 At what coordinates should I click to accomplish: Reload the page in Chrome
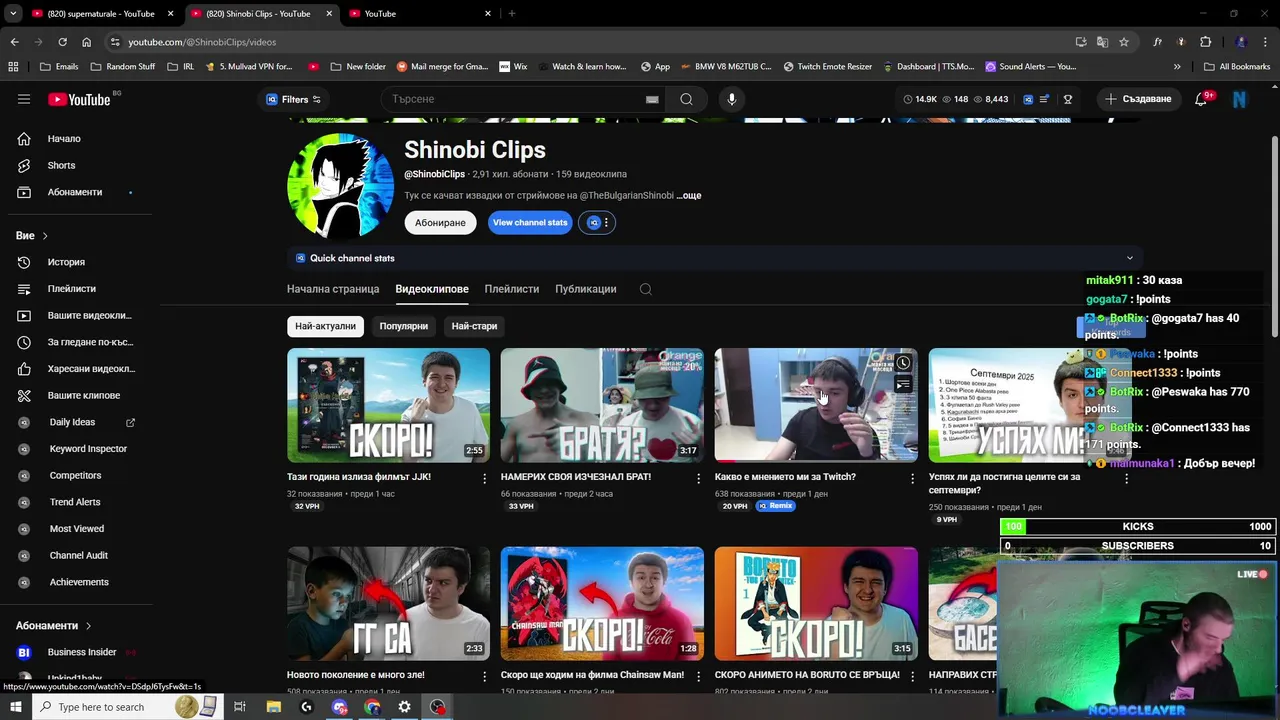click(x=62, y=42)
